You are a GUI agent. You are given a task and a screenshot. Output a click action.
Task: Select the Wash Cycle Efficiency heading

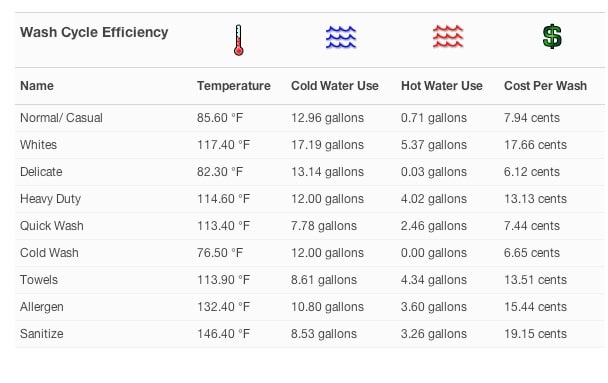94,32
